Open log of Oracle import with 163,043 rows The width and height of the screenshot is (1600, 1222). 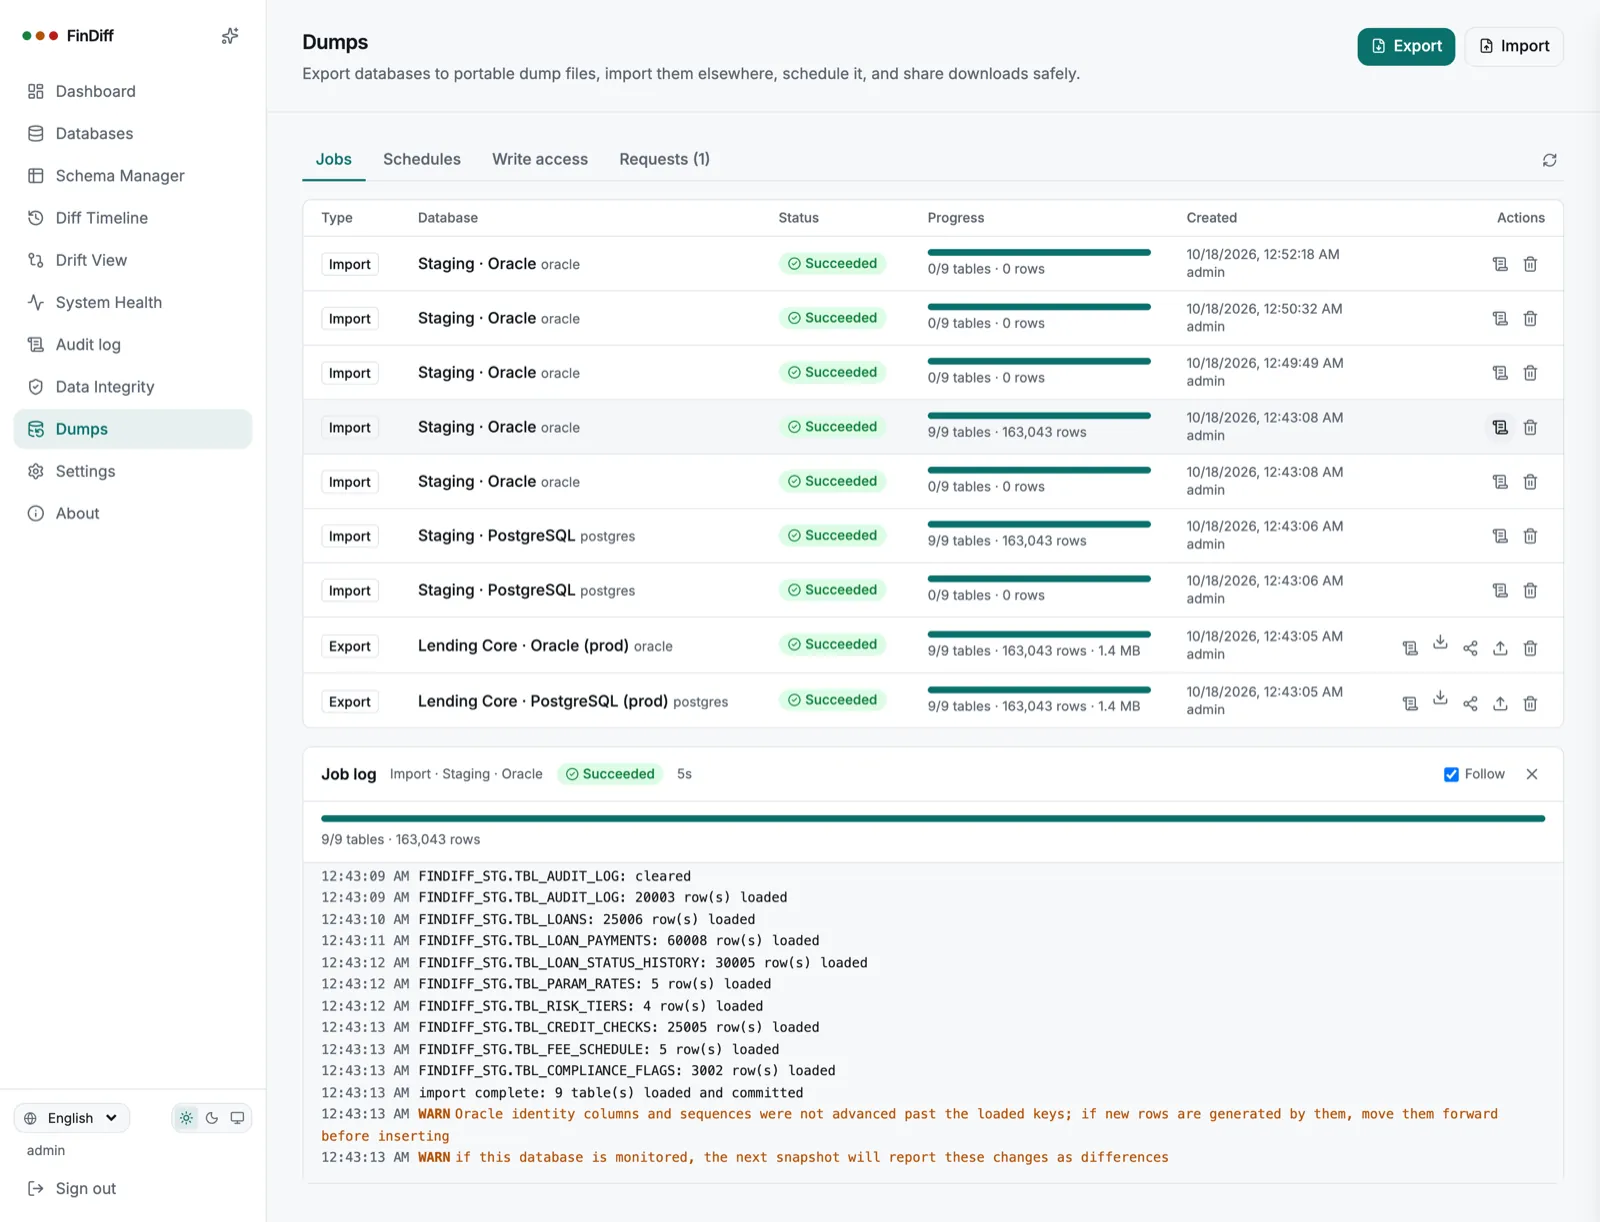pos(1500,427)
